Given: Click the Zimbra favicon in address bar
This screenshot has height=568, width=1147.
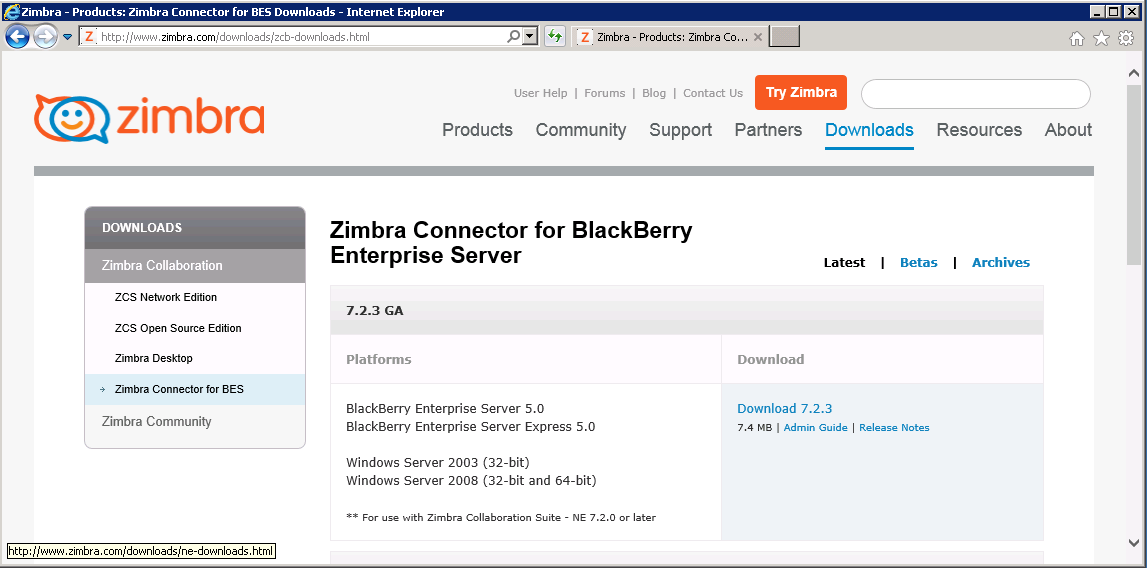Looking at the screenshot, I should pyautogui.click(x=89, y=36).
